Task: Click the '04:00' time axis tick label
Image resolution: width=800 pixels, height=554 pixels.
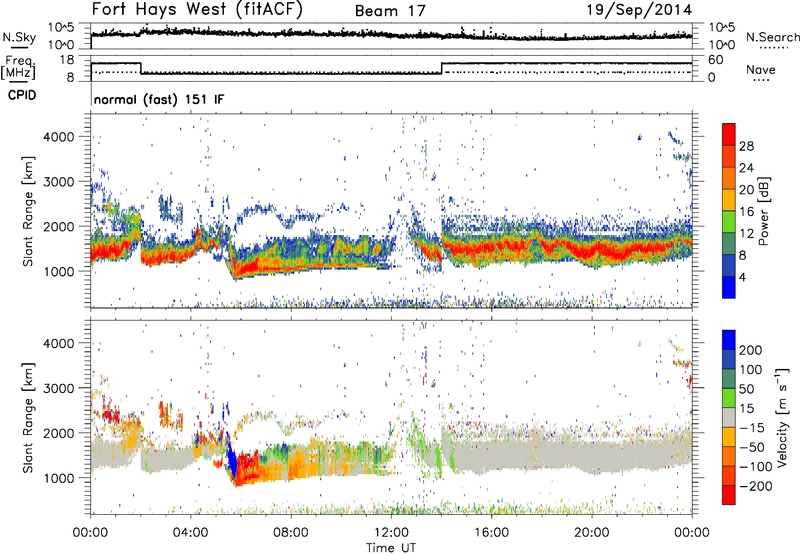Action: [x=191, y=533]
